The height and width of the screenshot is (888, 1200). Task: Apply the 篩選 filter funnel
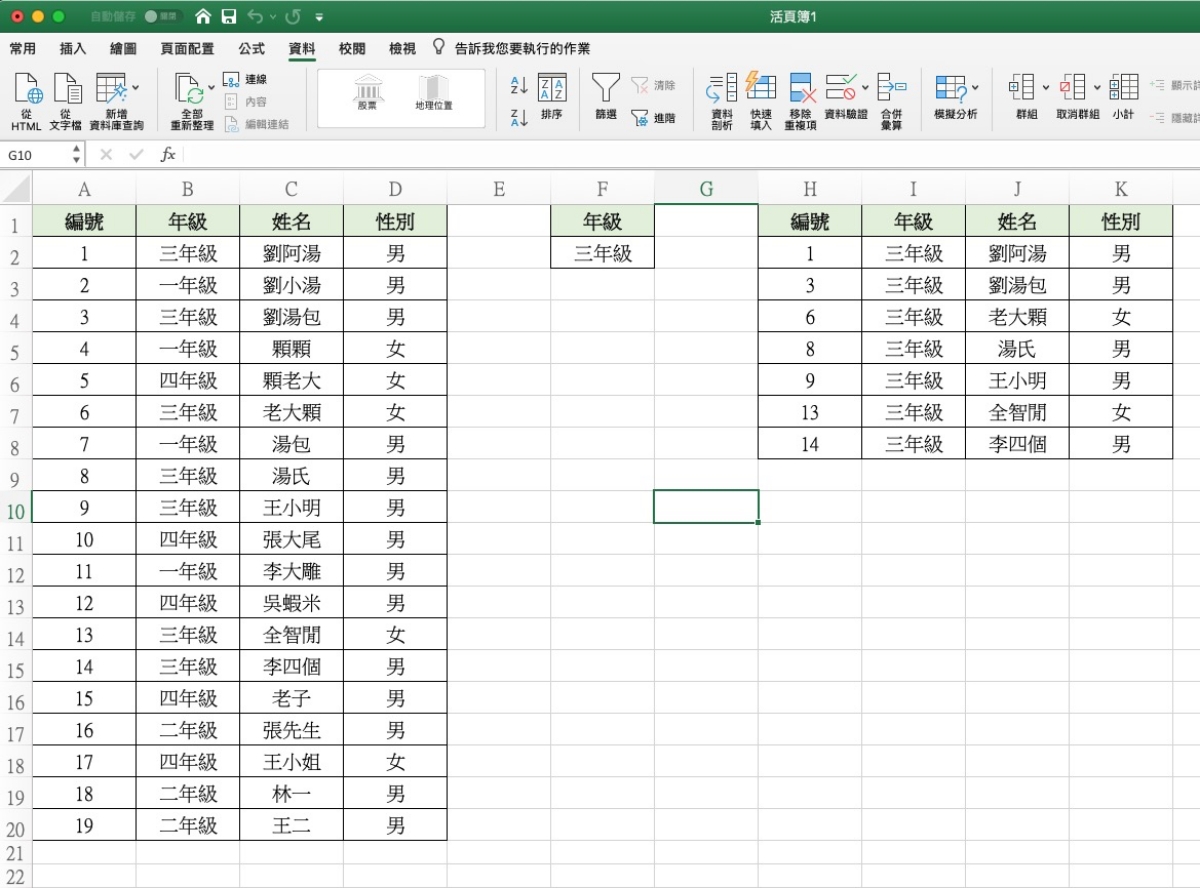click(606, 97)
